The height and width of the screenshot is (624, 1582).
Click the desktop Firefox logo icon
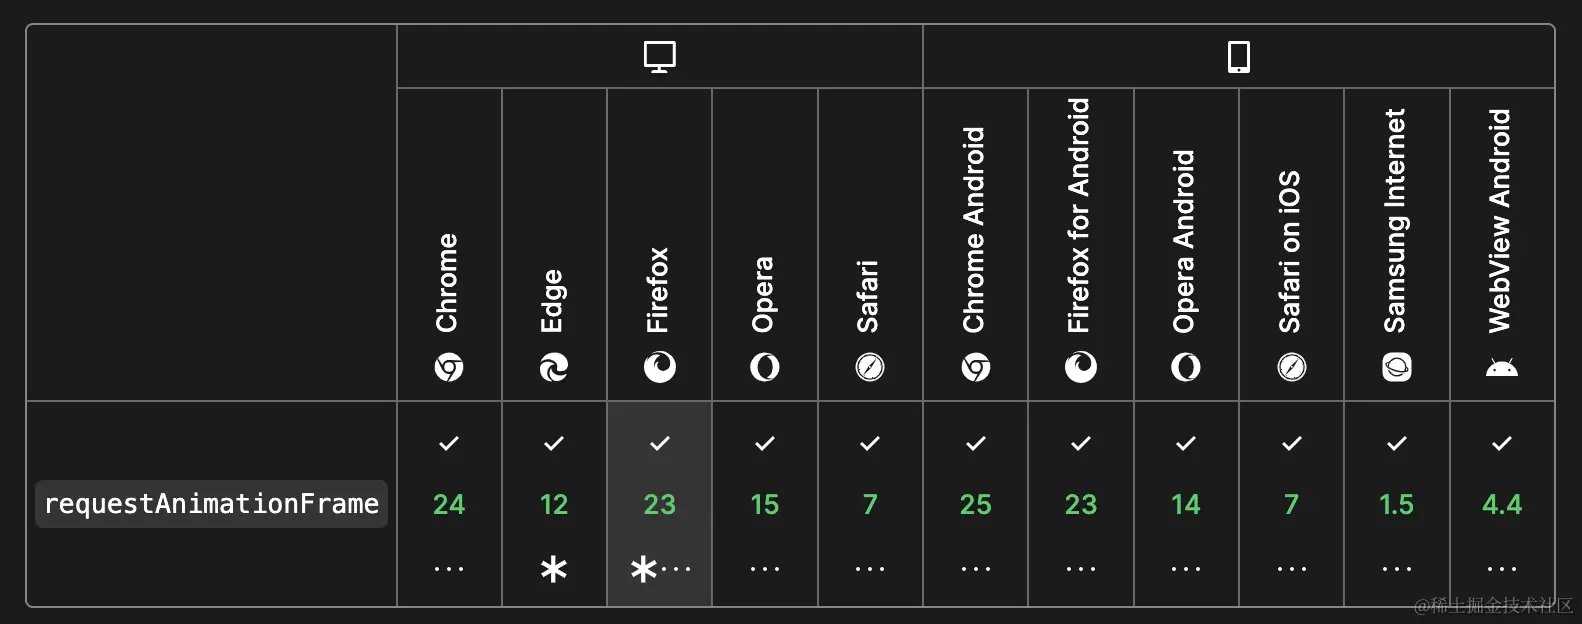coord(659,368)
